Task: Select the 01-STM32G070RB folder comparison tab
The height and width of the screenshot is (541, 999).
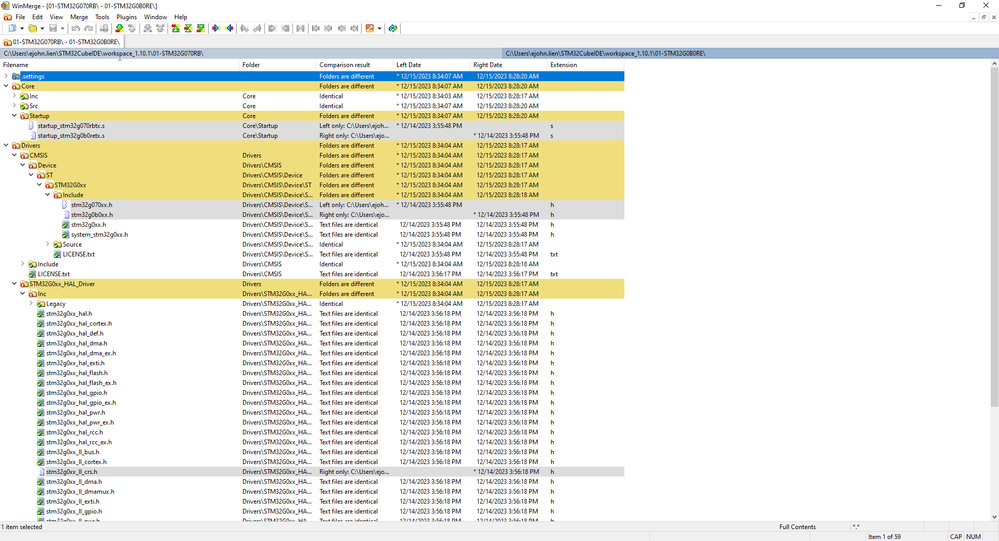Action: tap(61, 41)
